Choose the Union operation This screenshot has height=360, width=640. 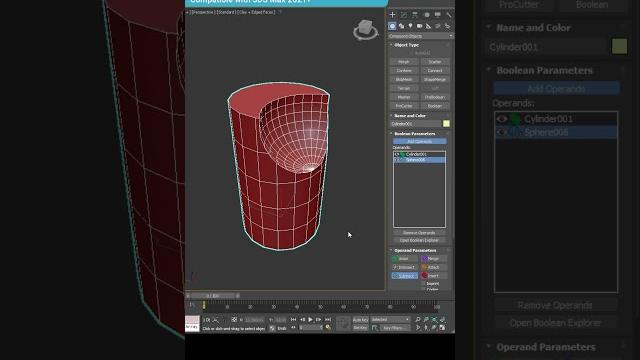point(404,259)
